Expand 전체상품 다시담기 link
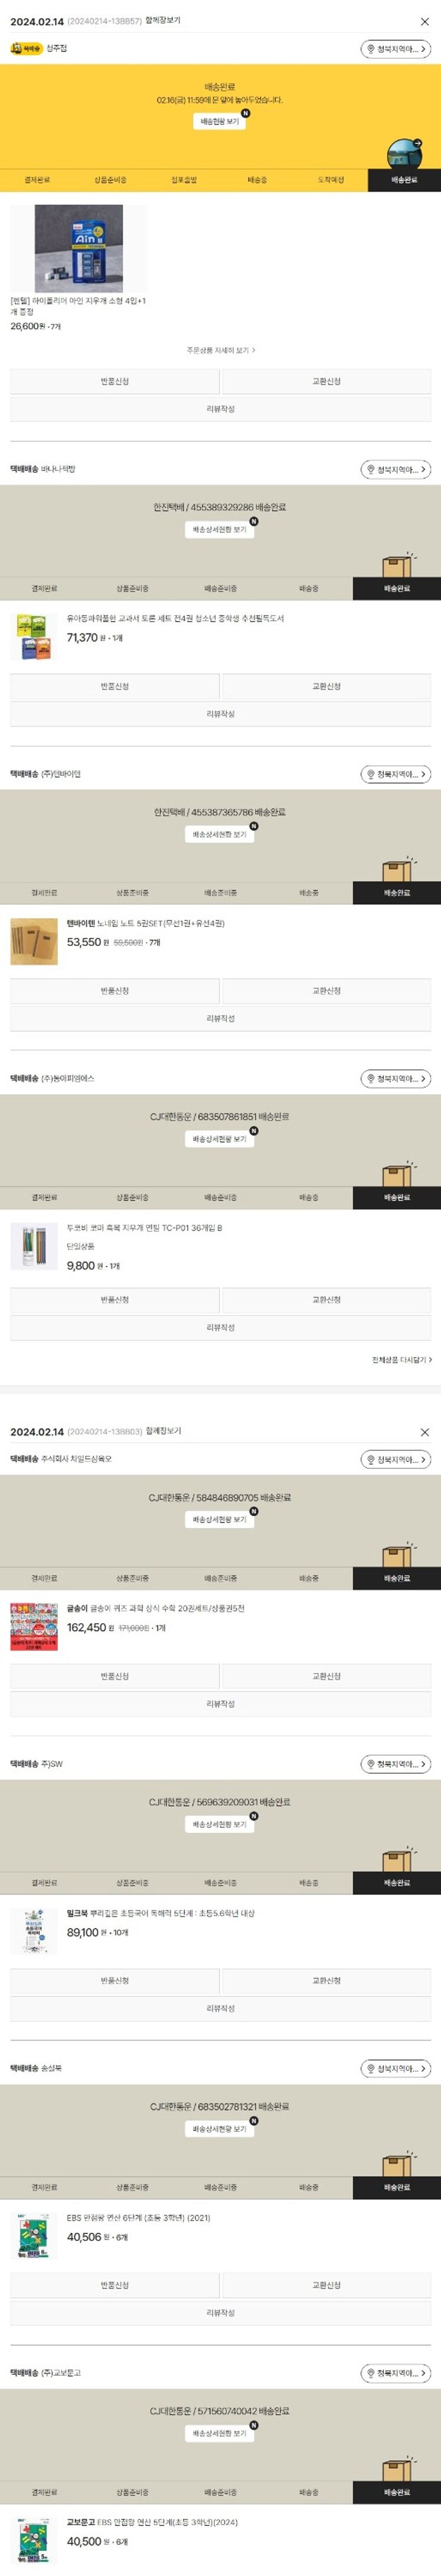441x2576 pixels. click(x=402, y=1359)
